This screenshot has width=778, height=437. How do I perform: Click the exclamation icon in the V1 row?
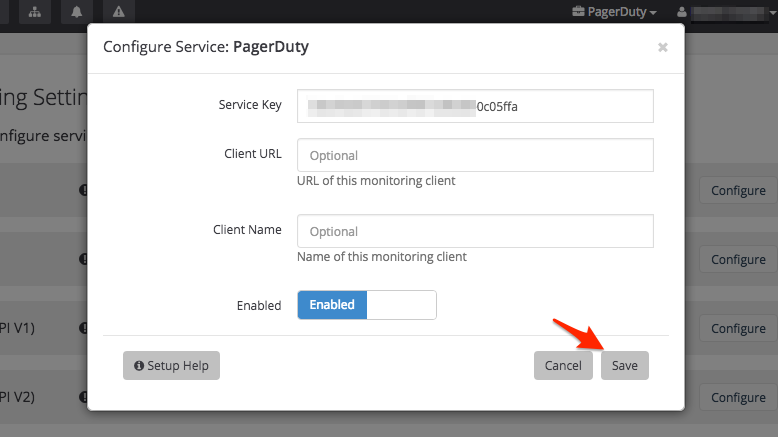[x=84, y=328]
